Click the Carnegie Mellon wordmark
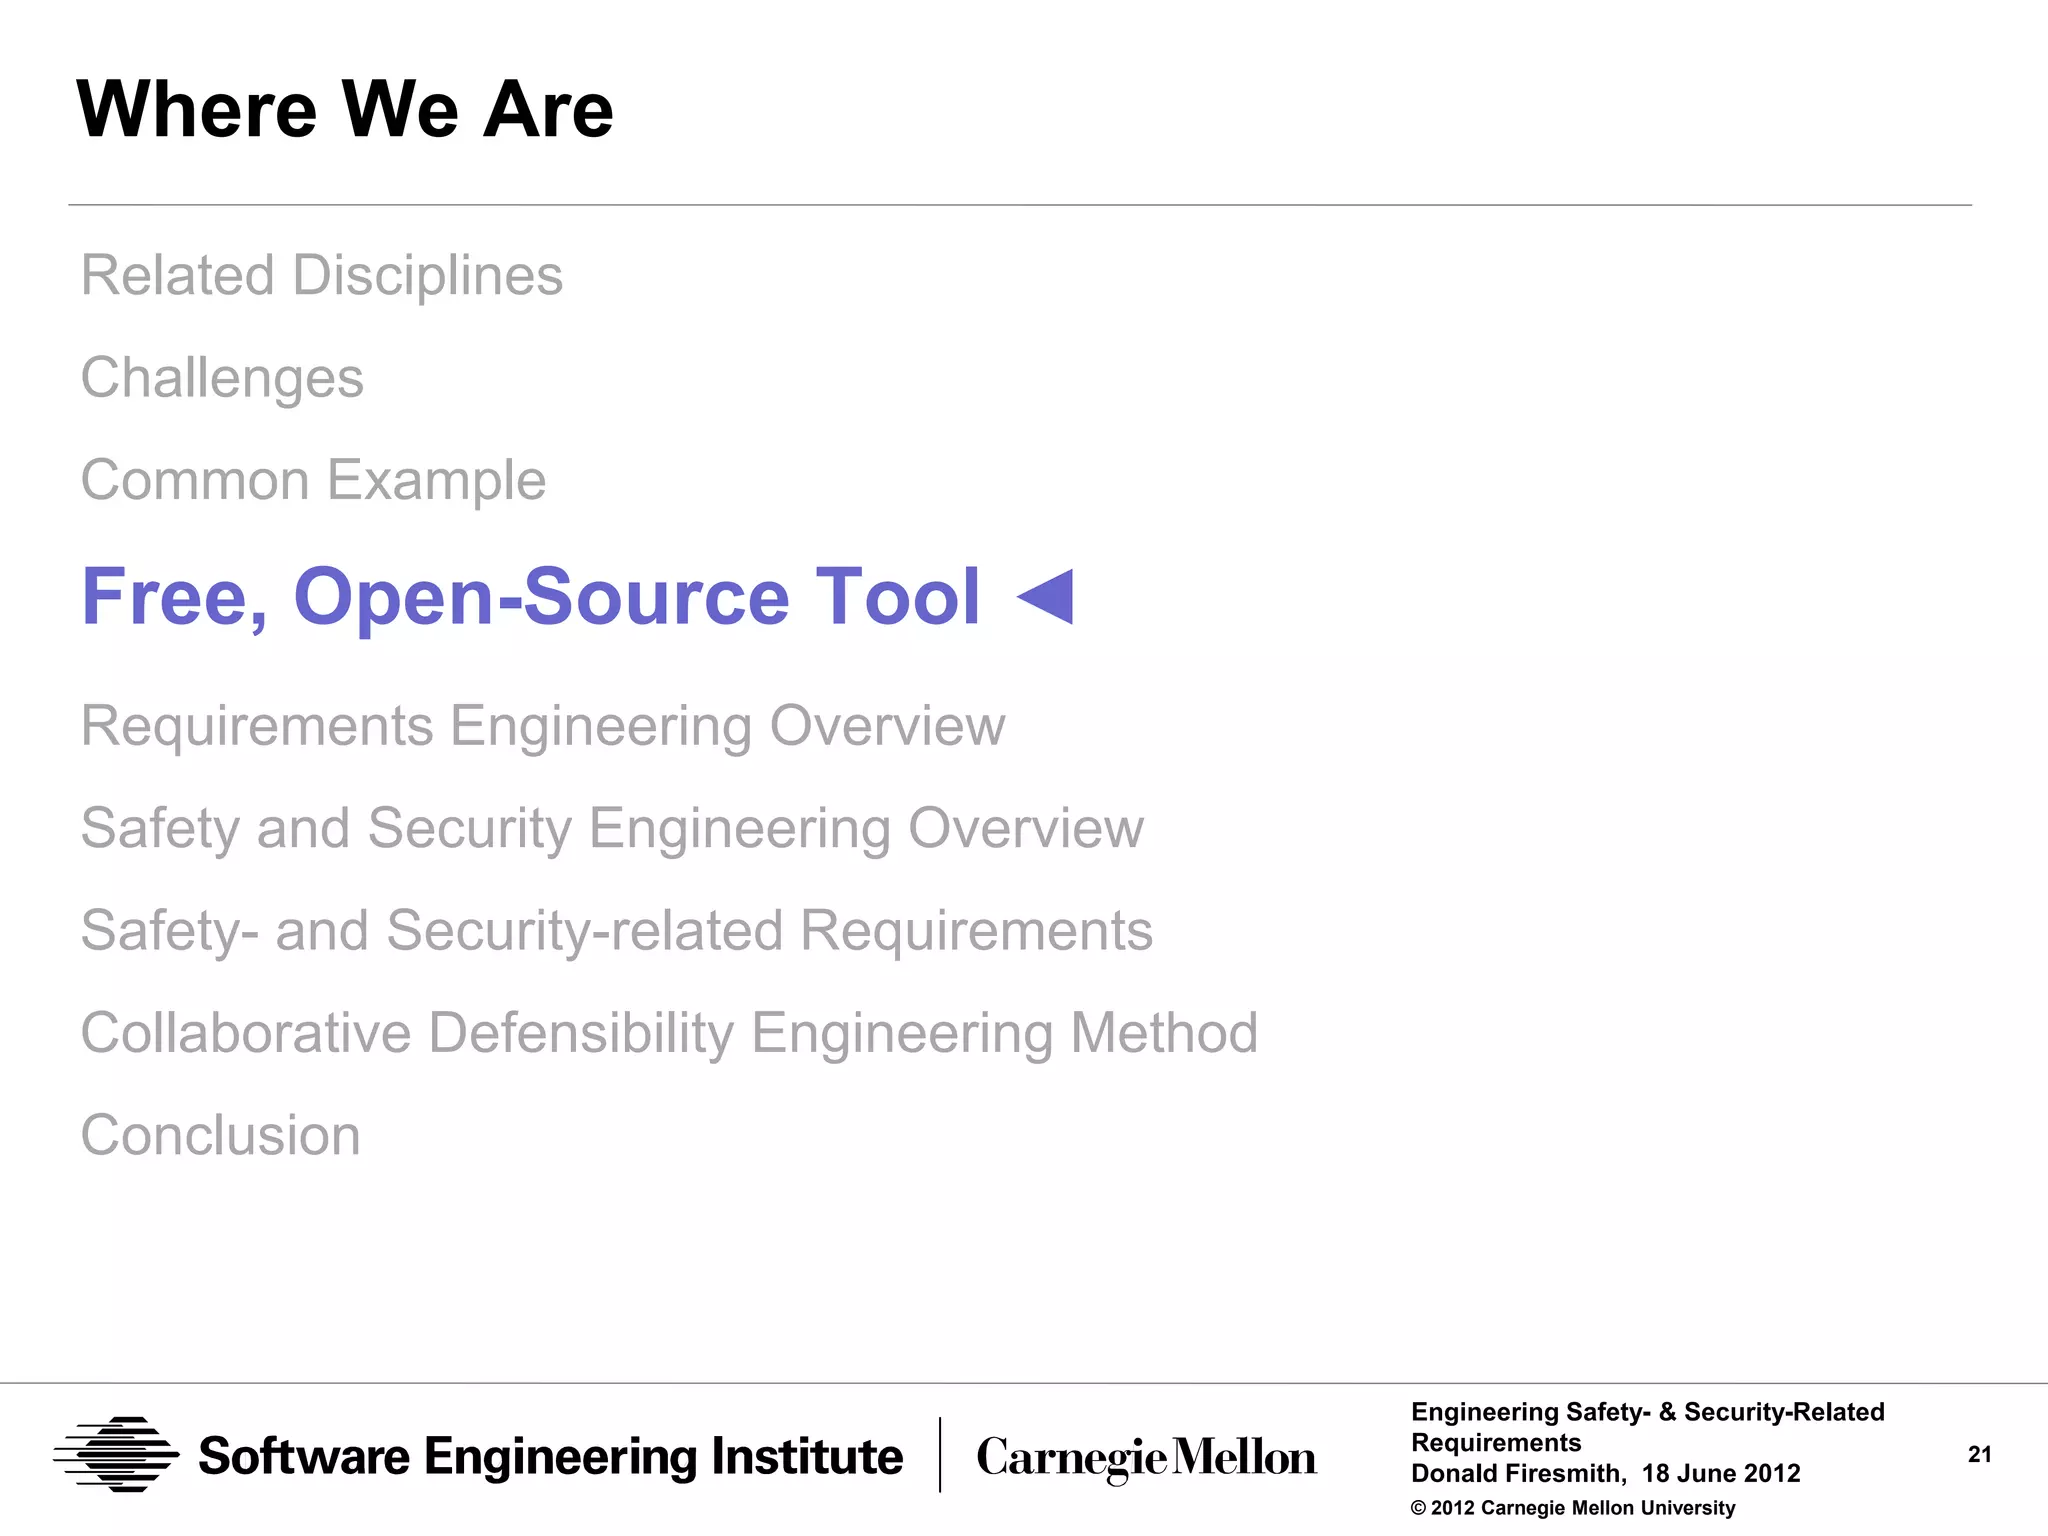This screenshot has width=2048, height=1536. pos(1147,1459)
